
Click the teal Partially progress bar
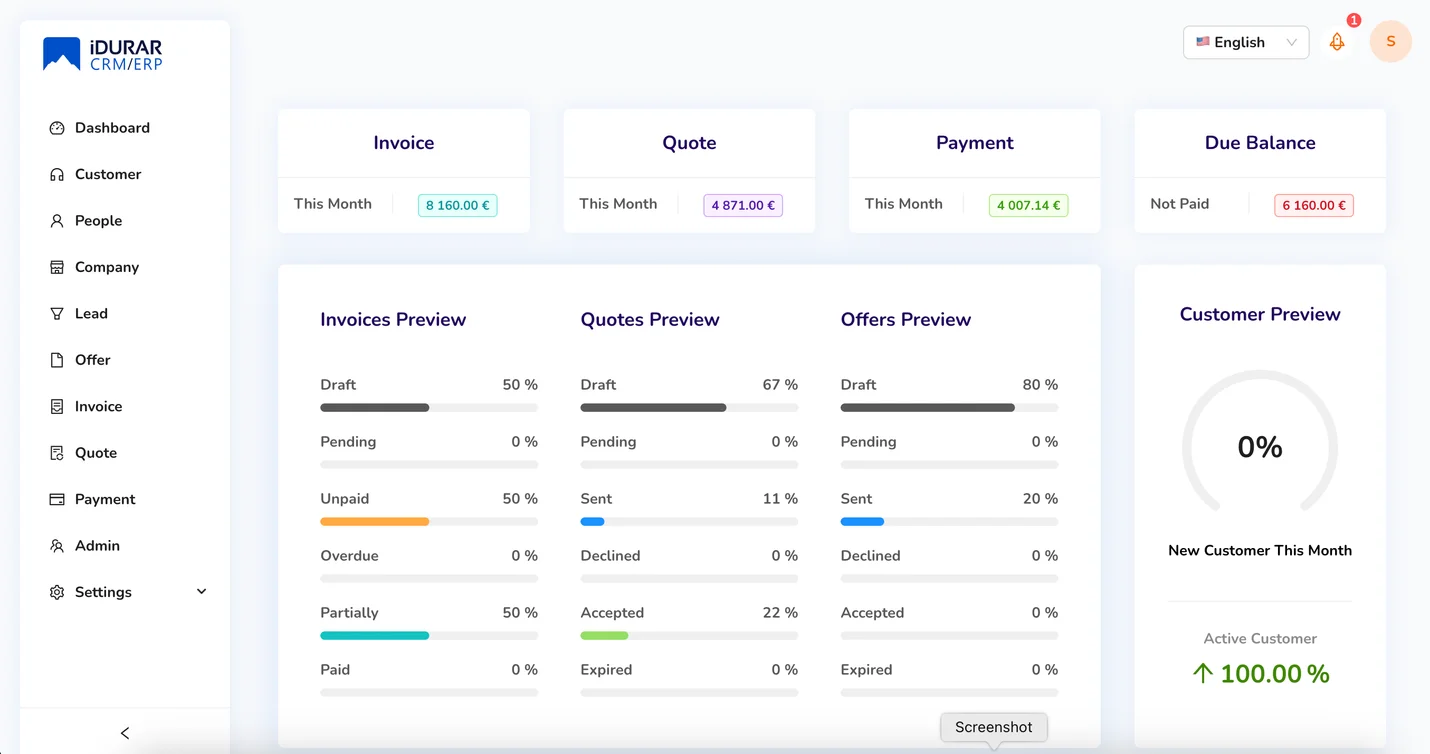click(x=429, y=636)
